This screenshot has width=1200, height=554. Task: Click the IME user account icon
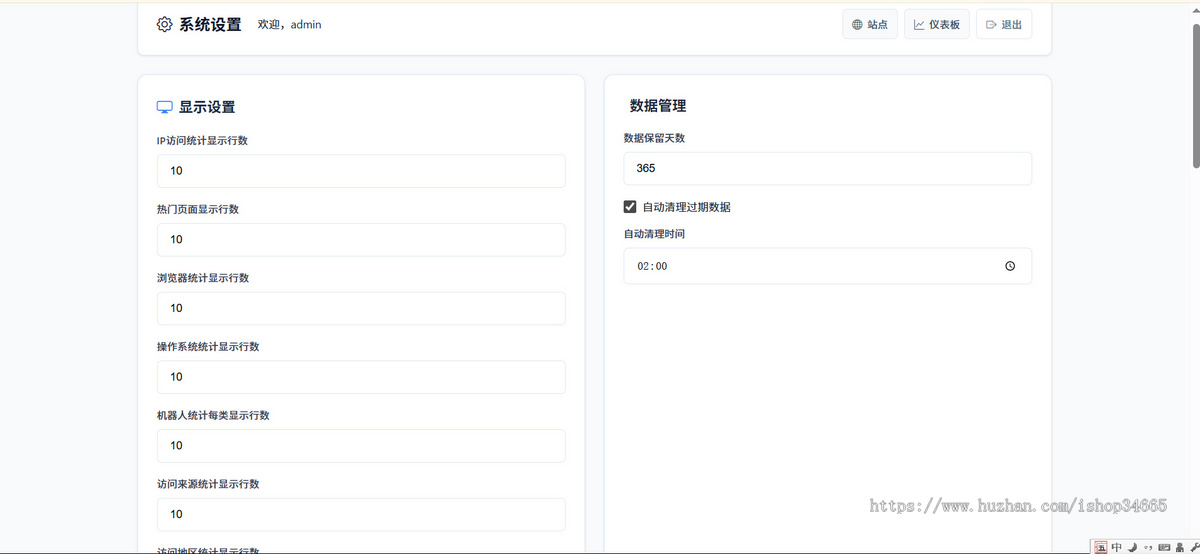1179,547
